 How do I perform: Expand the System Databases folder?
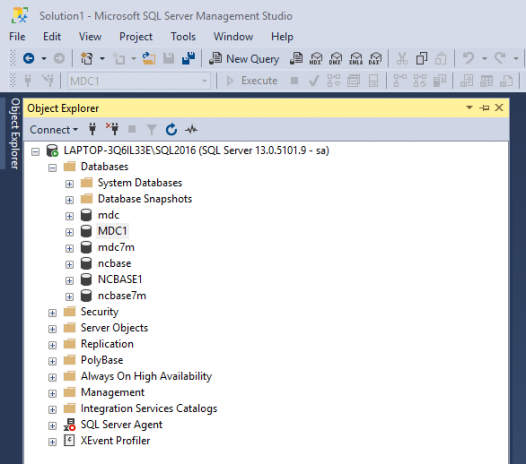(69, 184)
